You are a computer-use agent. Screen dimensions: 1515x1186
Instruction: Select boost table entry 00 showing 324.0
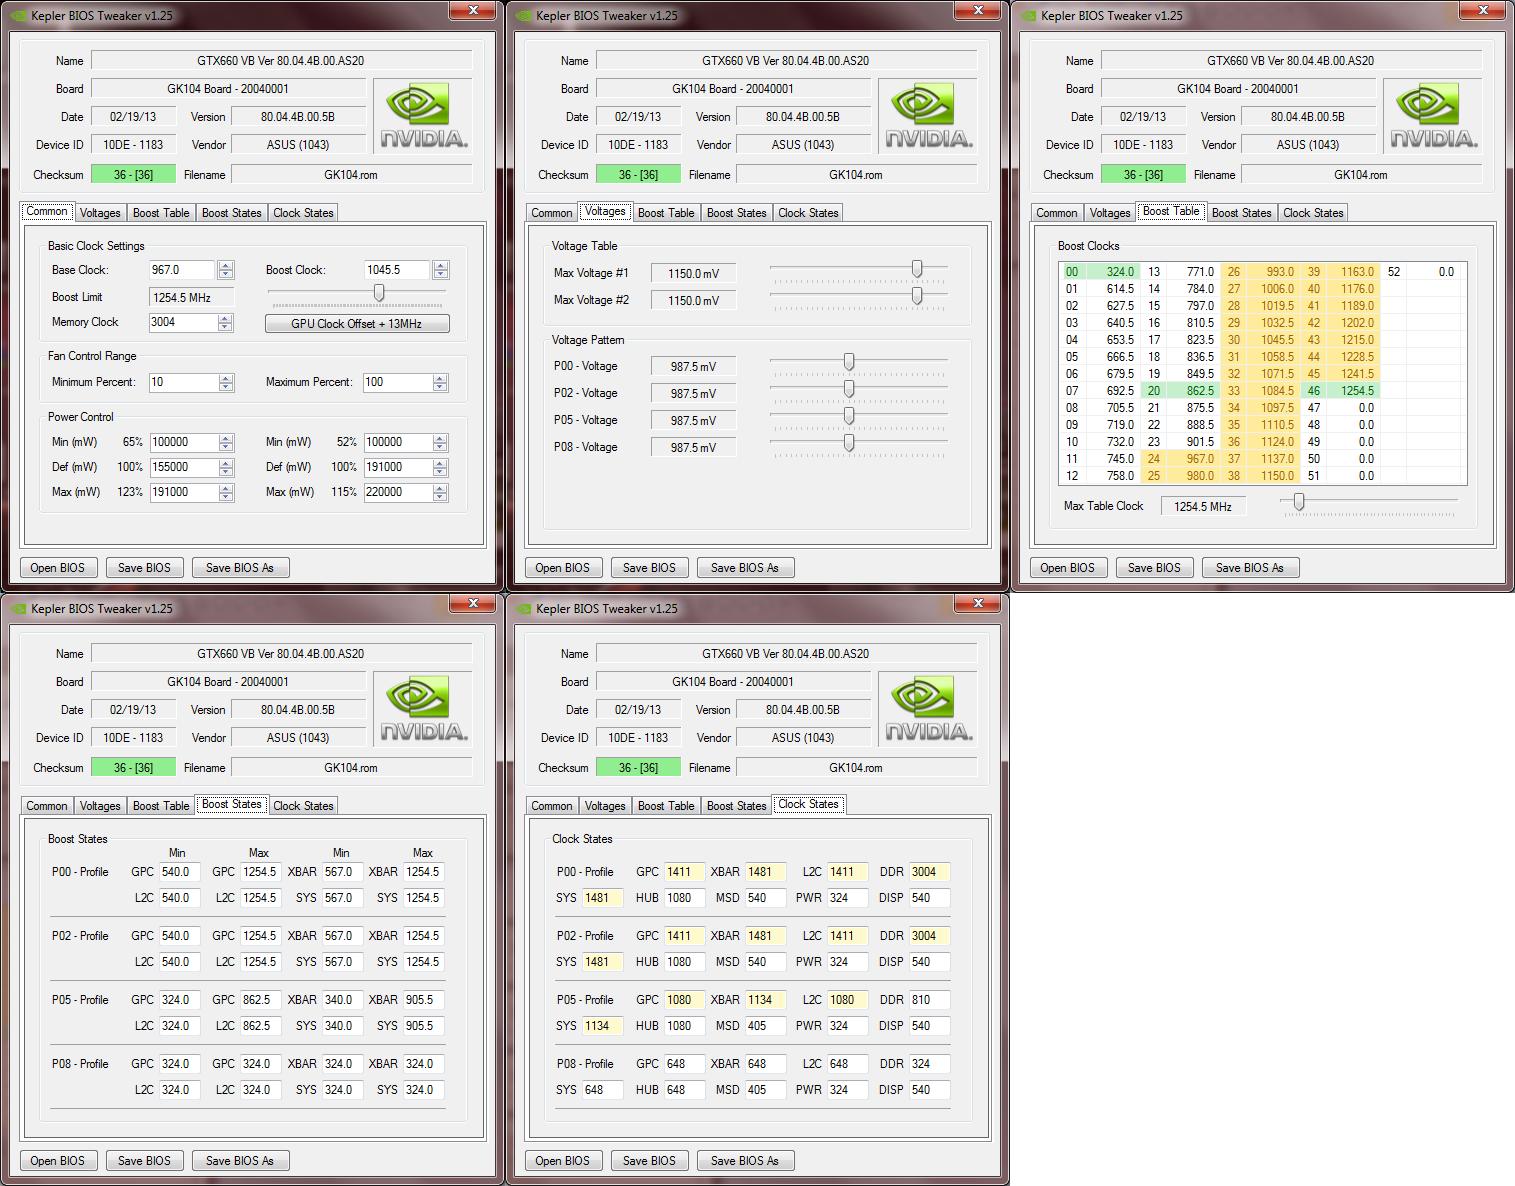click(1100, 272)
